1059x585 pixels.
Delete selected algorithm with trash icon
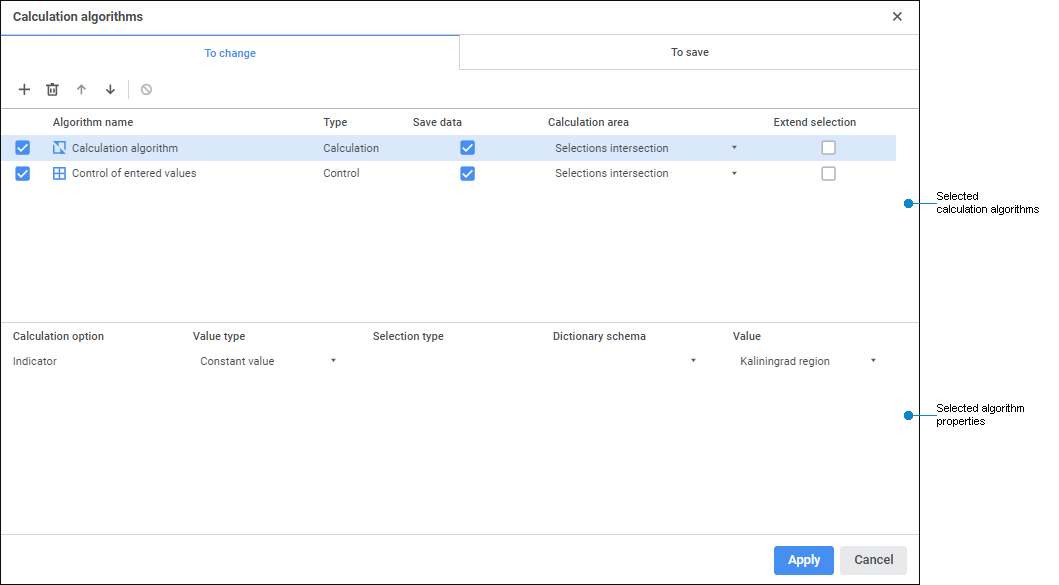pos(53,89)
